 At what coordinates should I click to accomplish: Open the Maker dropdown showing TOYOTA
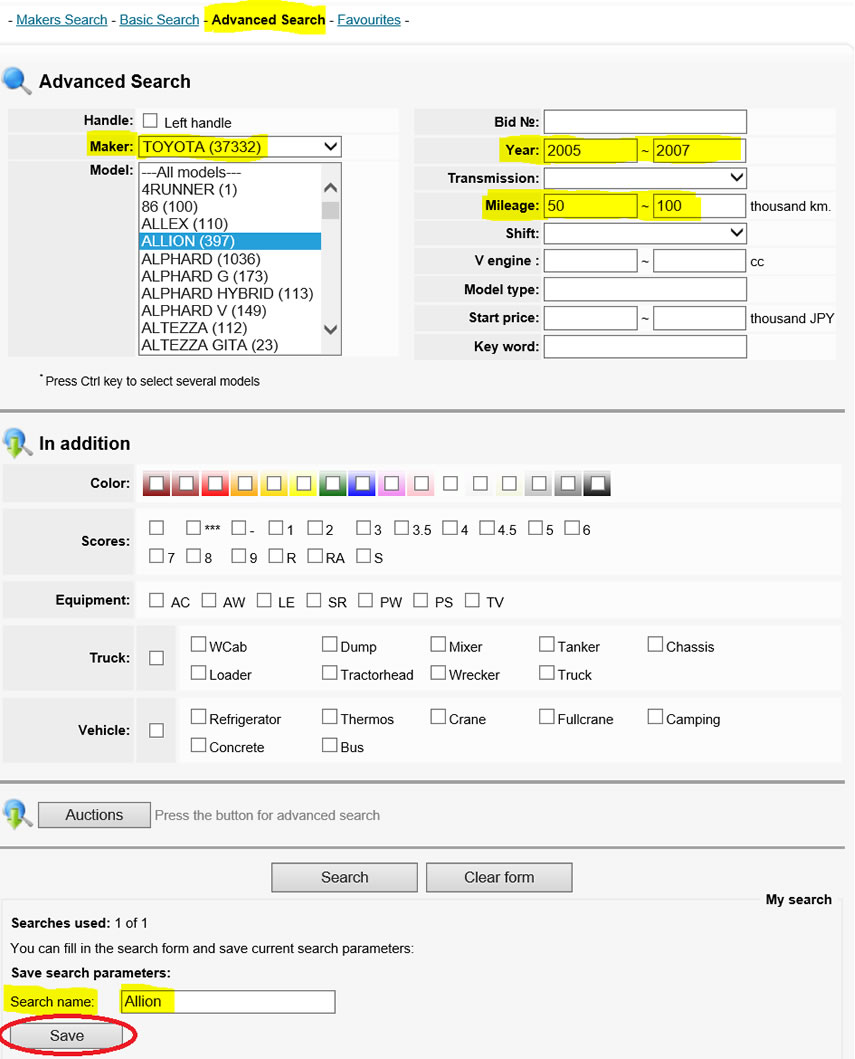click(x=240, y=147)
